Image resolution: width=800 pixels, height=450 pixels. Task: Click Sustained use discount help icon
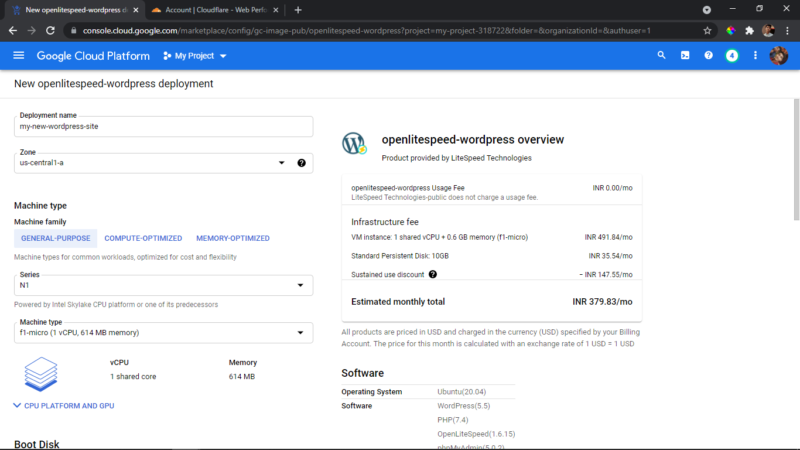[433, 274]
